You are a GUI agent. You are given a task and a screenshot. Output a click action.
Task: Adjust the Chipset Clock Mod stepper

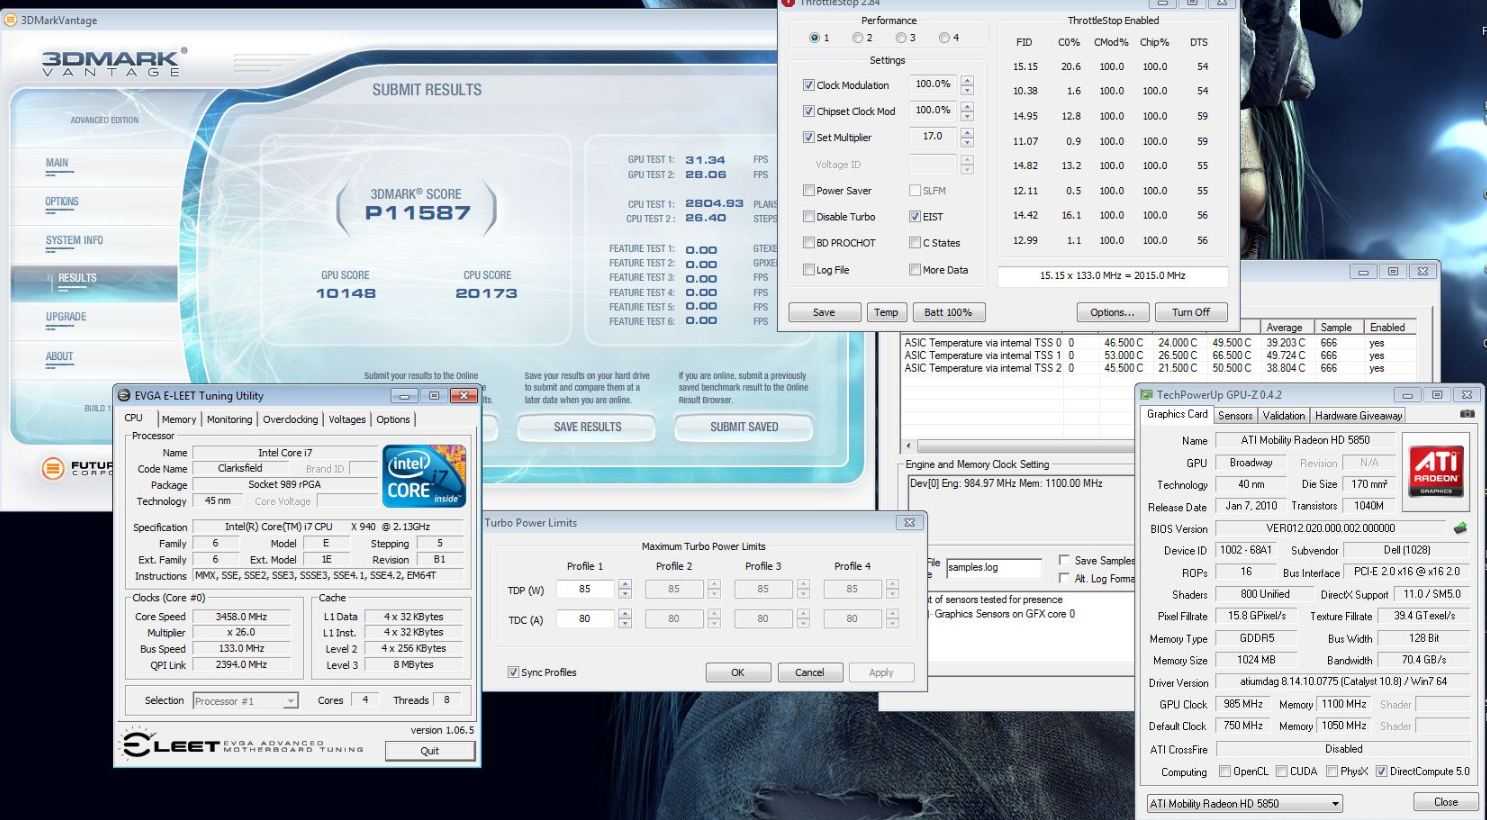(967, 111)
